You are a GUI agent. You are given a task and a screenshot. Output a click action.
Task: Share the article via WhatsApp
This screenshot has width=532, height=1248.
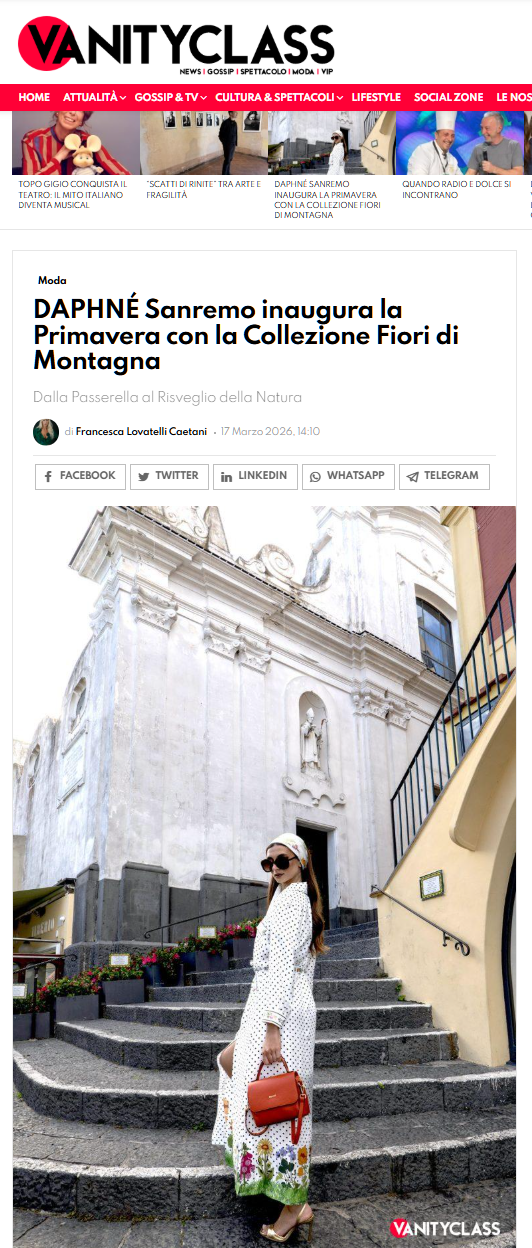[348, 476]
